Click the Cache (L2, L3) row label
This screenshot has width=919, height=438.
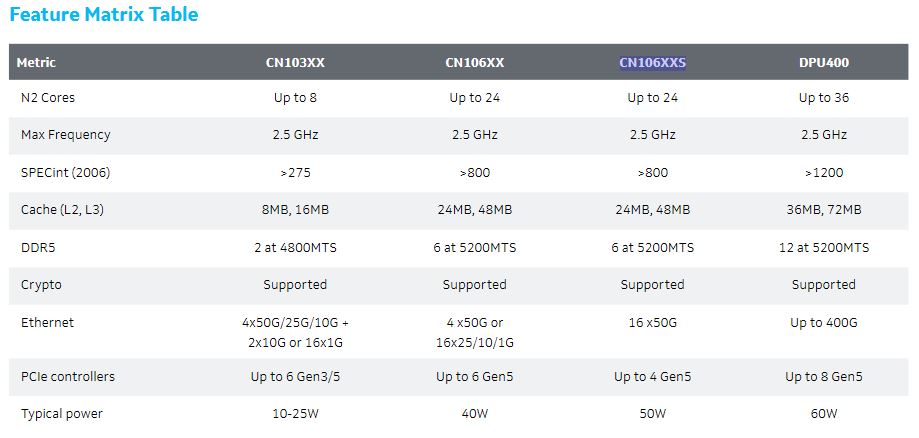coord(66,210)
